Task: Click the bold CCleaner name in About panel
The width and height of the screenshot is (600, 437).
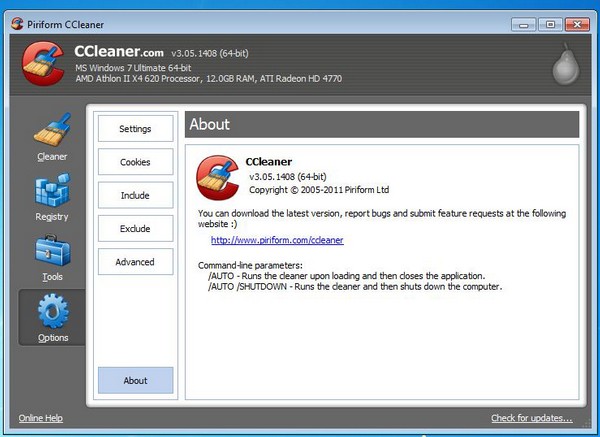Action: 269,161
